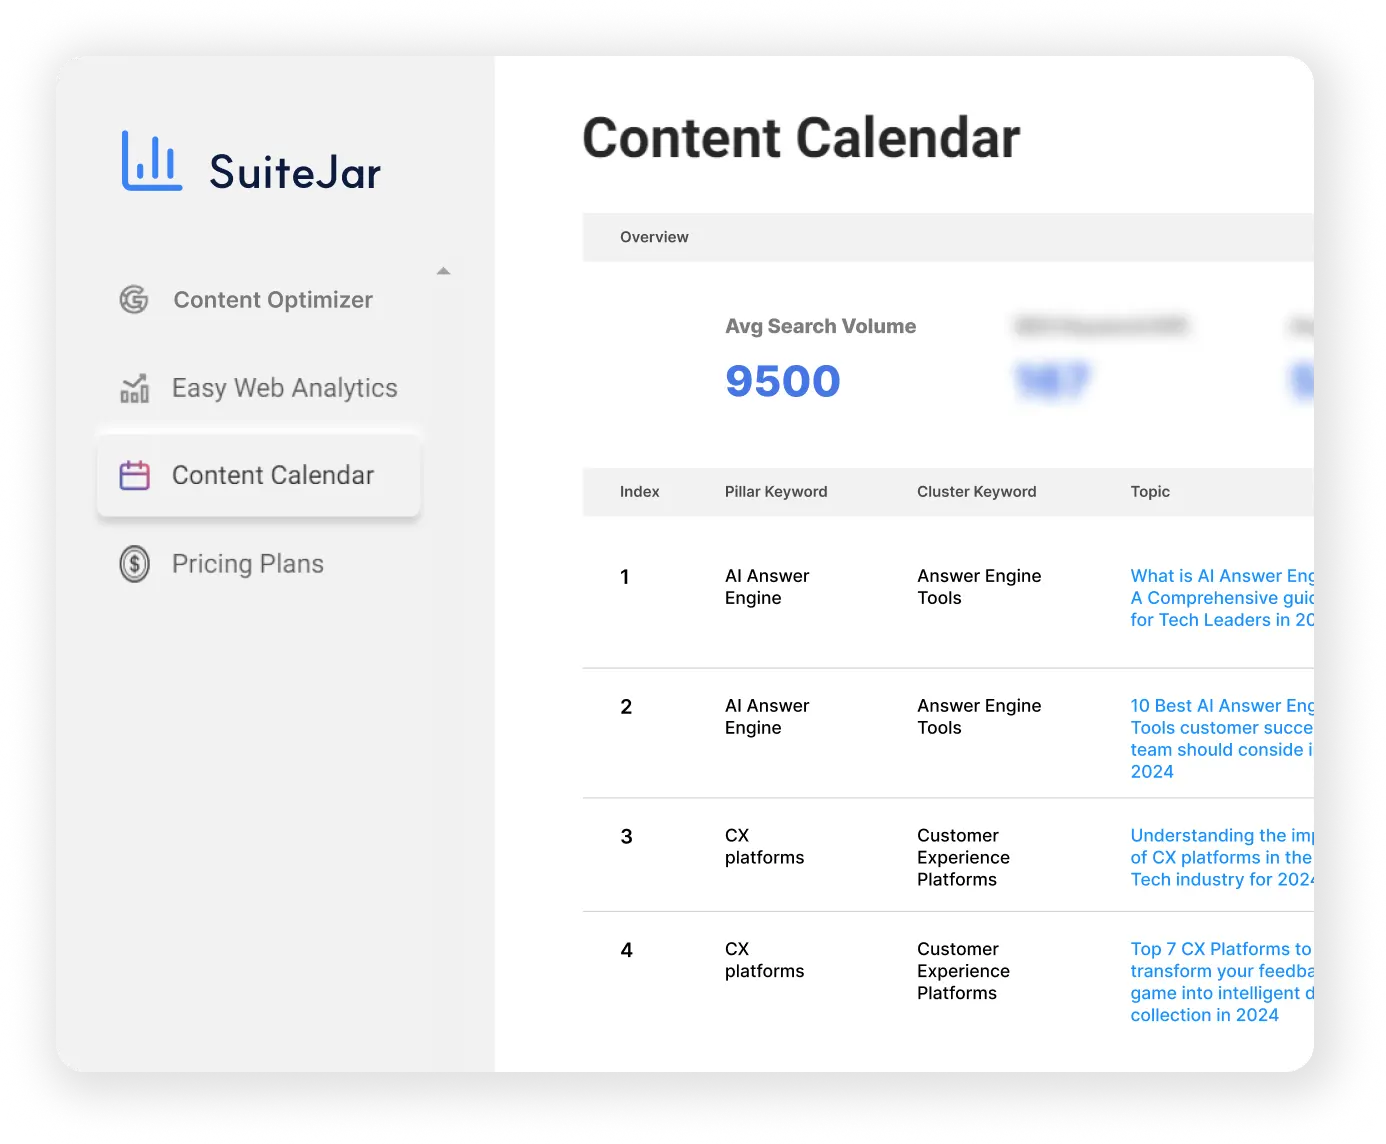The height and width of the screenshot is (1144, 1386).
Task: Click the Pillar Keyword column header
Action: pos(776,491)
